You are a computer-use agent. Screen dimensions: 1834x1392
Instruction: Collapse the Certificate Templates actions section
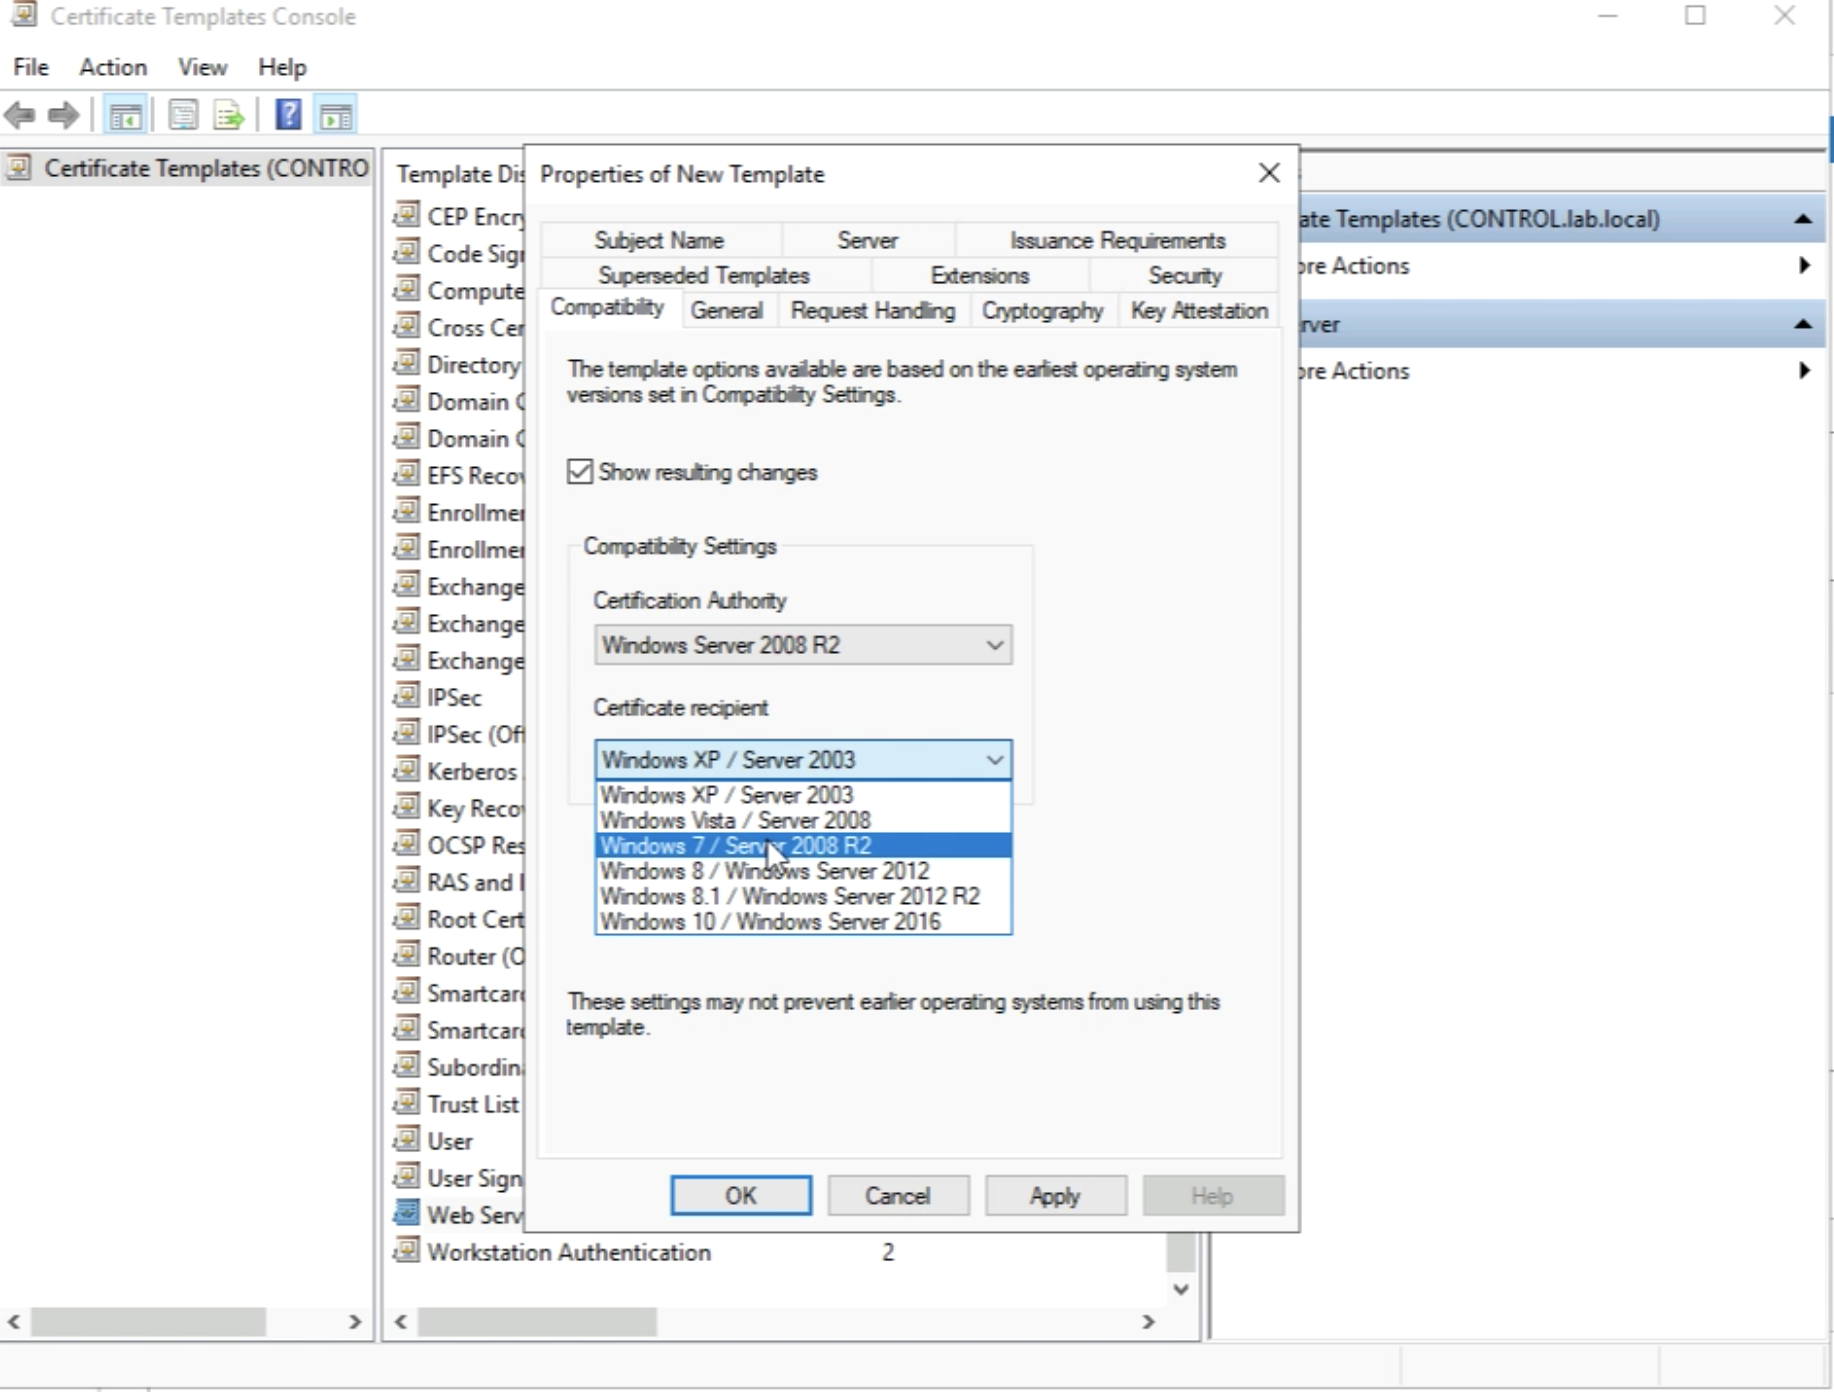(x=1803, y=219)
